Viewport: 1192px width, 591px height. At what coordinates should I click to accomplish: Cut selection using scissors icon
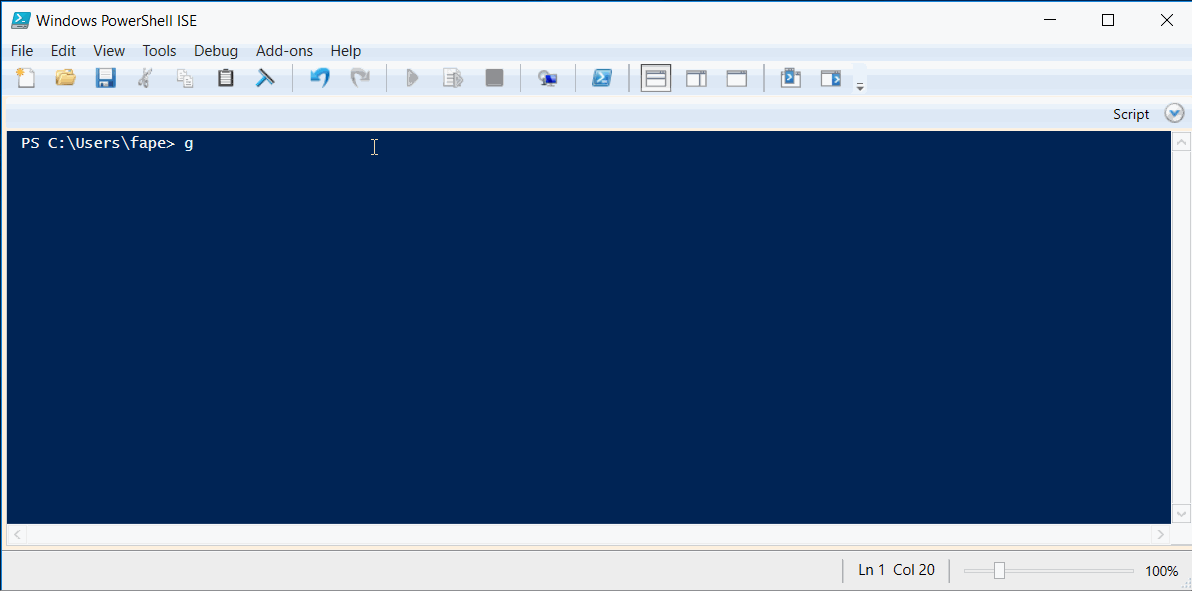click(144, 78)
